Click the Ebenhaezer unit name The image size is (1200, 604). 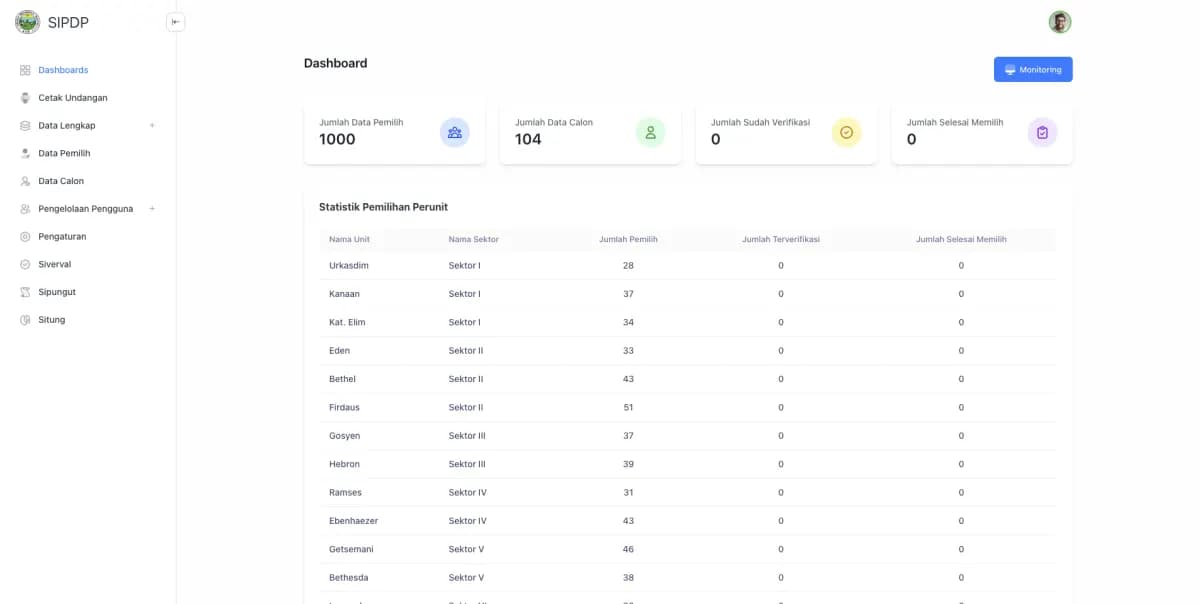354,521
